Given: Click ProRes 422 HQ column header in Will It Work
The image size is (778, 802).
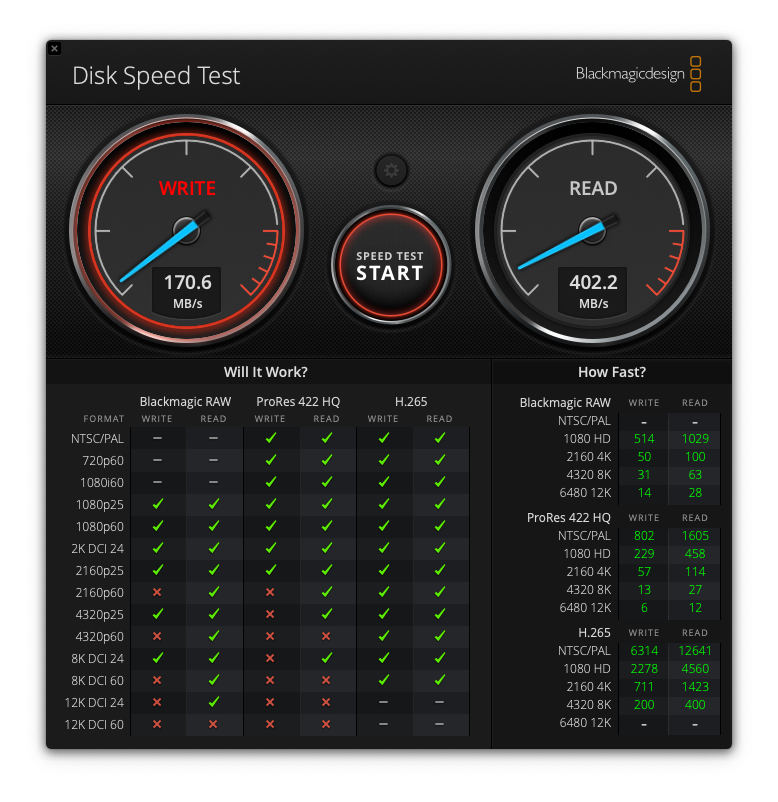Looking at the screenshot, I should pyautogui.click(x=298, y=402).
